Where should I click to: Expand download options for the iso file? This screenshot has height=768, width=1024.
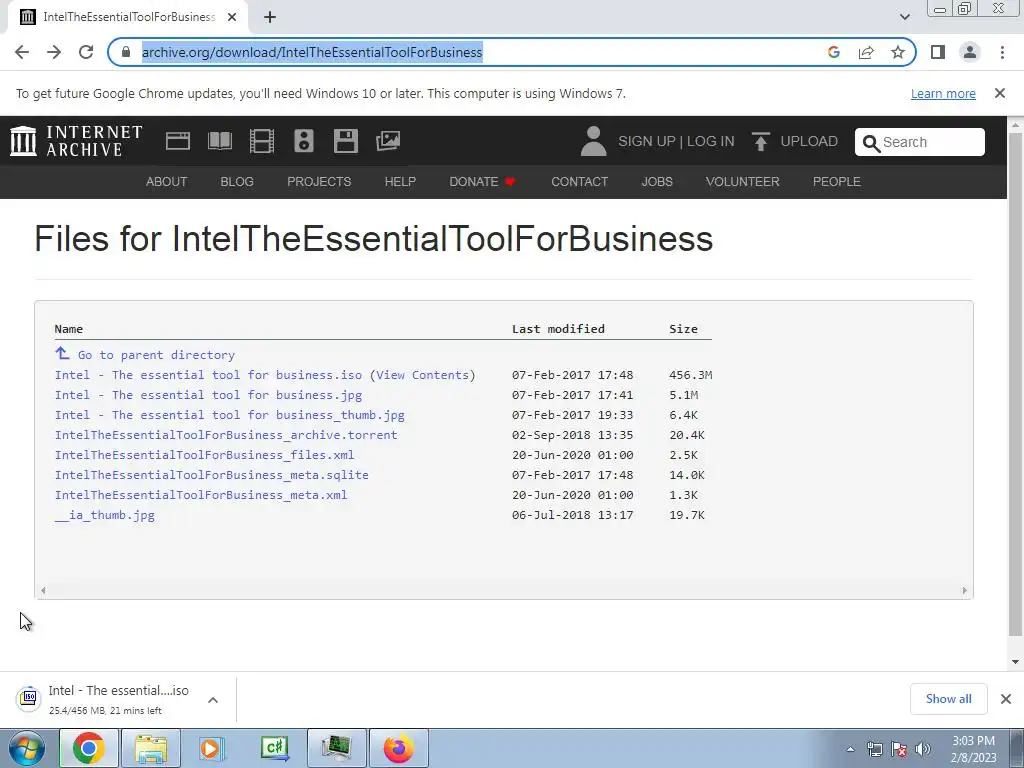213,699
